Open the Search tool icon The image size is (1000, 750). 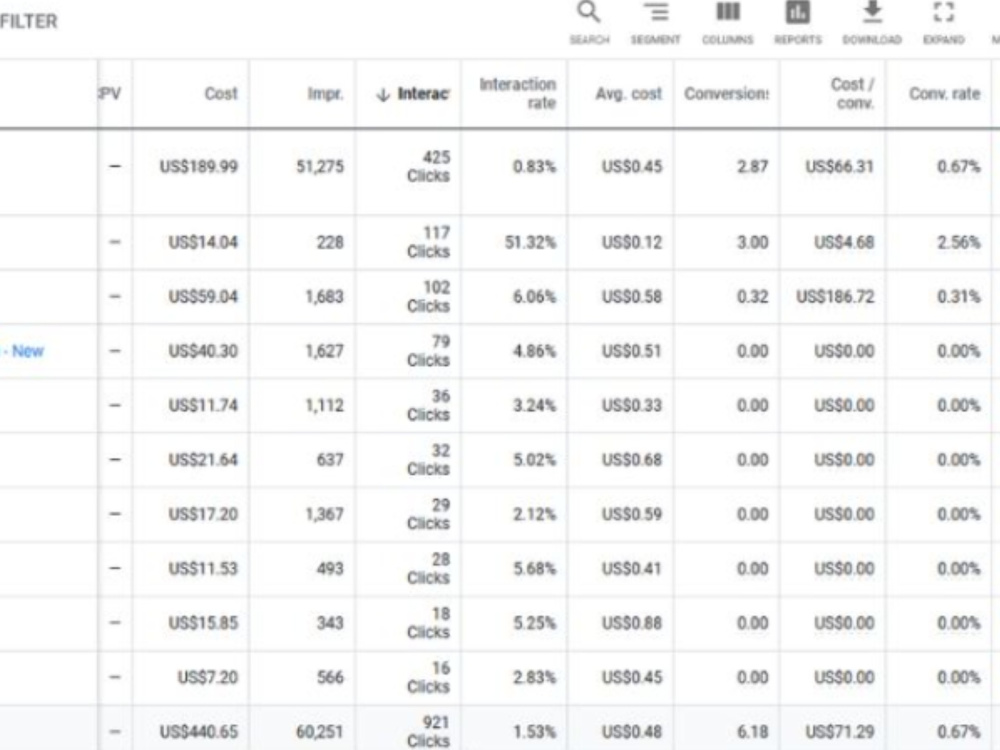point(589,12)
